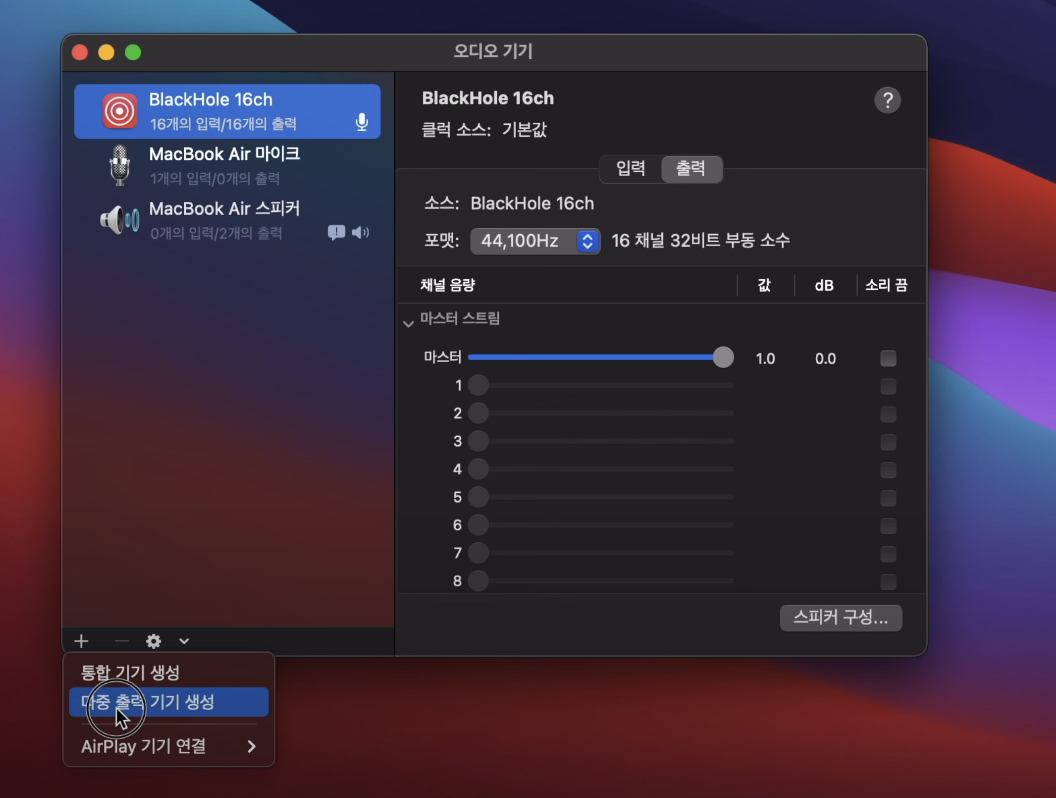Click the 클럭 소스: 기본값 text
Viewport: 1056px width, 798px height.
point(484,129)
